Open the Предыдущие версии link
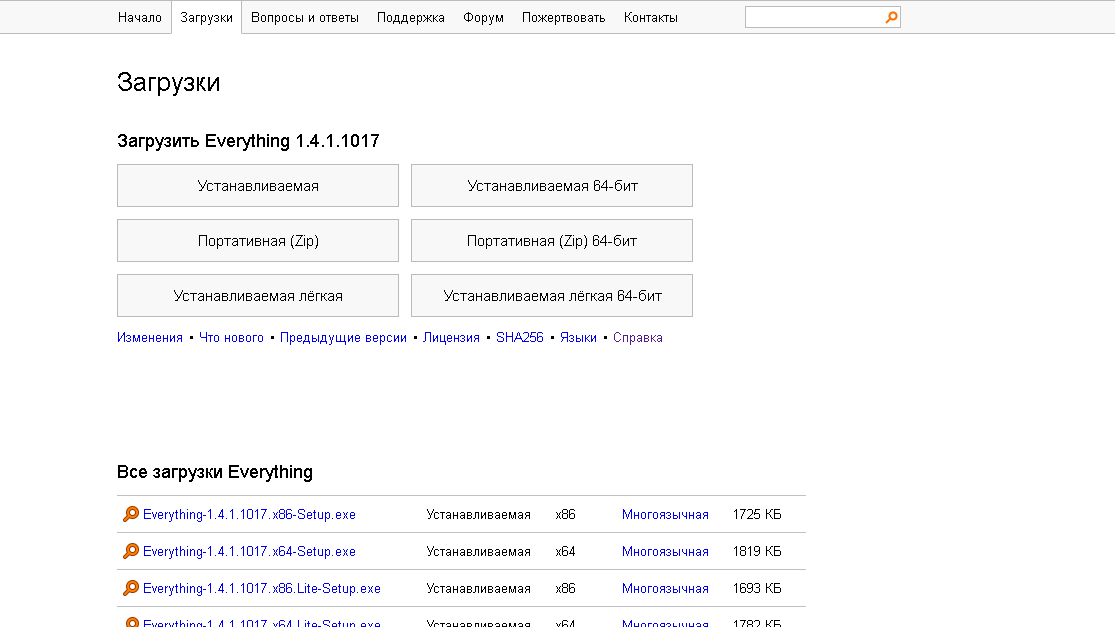This screenshot has height=627, width=1115. 343,338
